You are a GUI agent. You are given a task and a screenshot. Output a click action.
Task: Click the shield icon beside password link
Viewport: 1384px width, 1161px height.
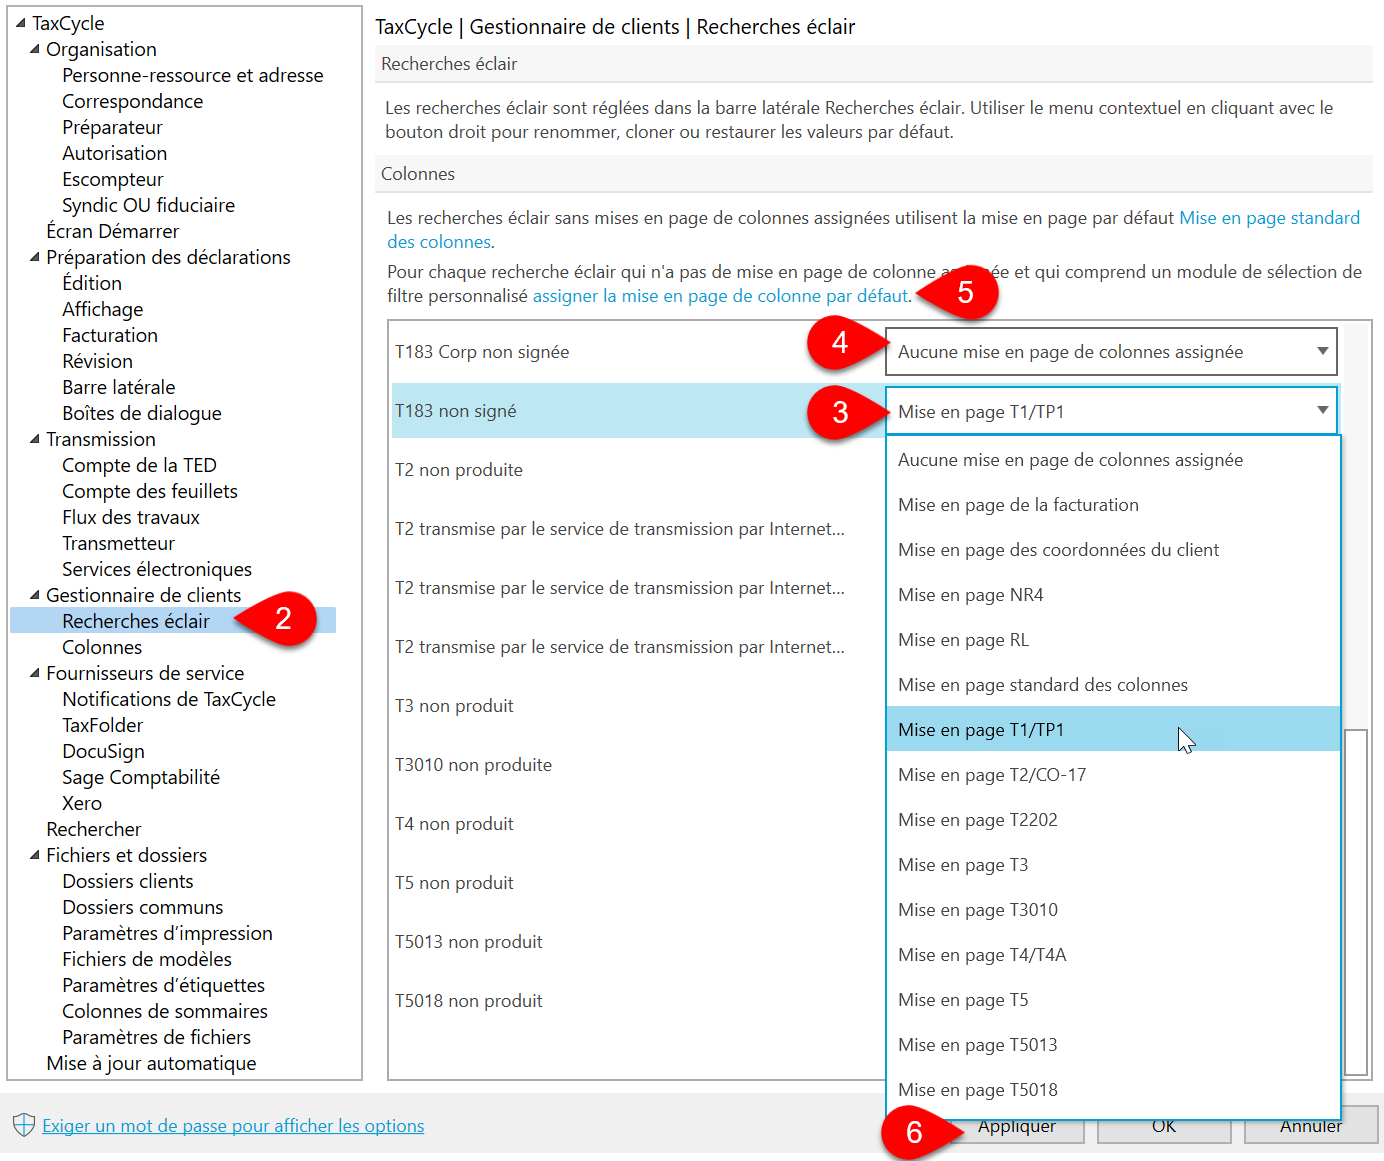pyautogui.click(x=24, y=1125)
